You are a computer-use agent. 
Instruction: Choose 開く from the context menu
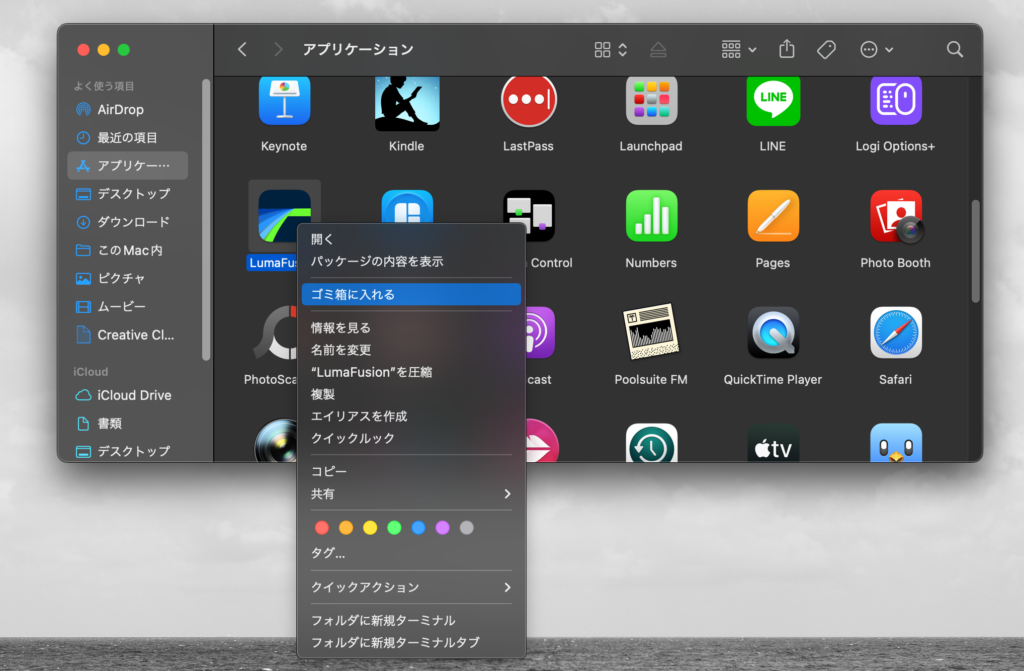tap(411, 239)
